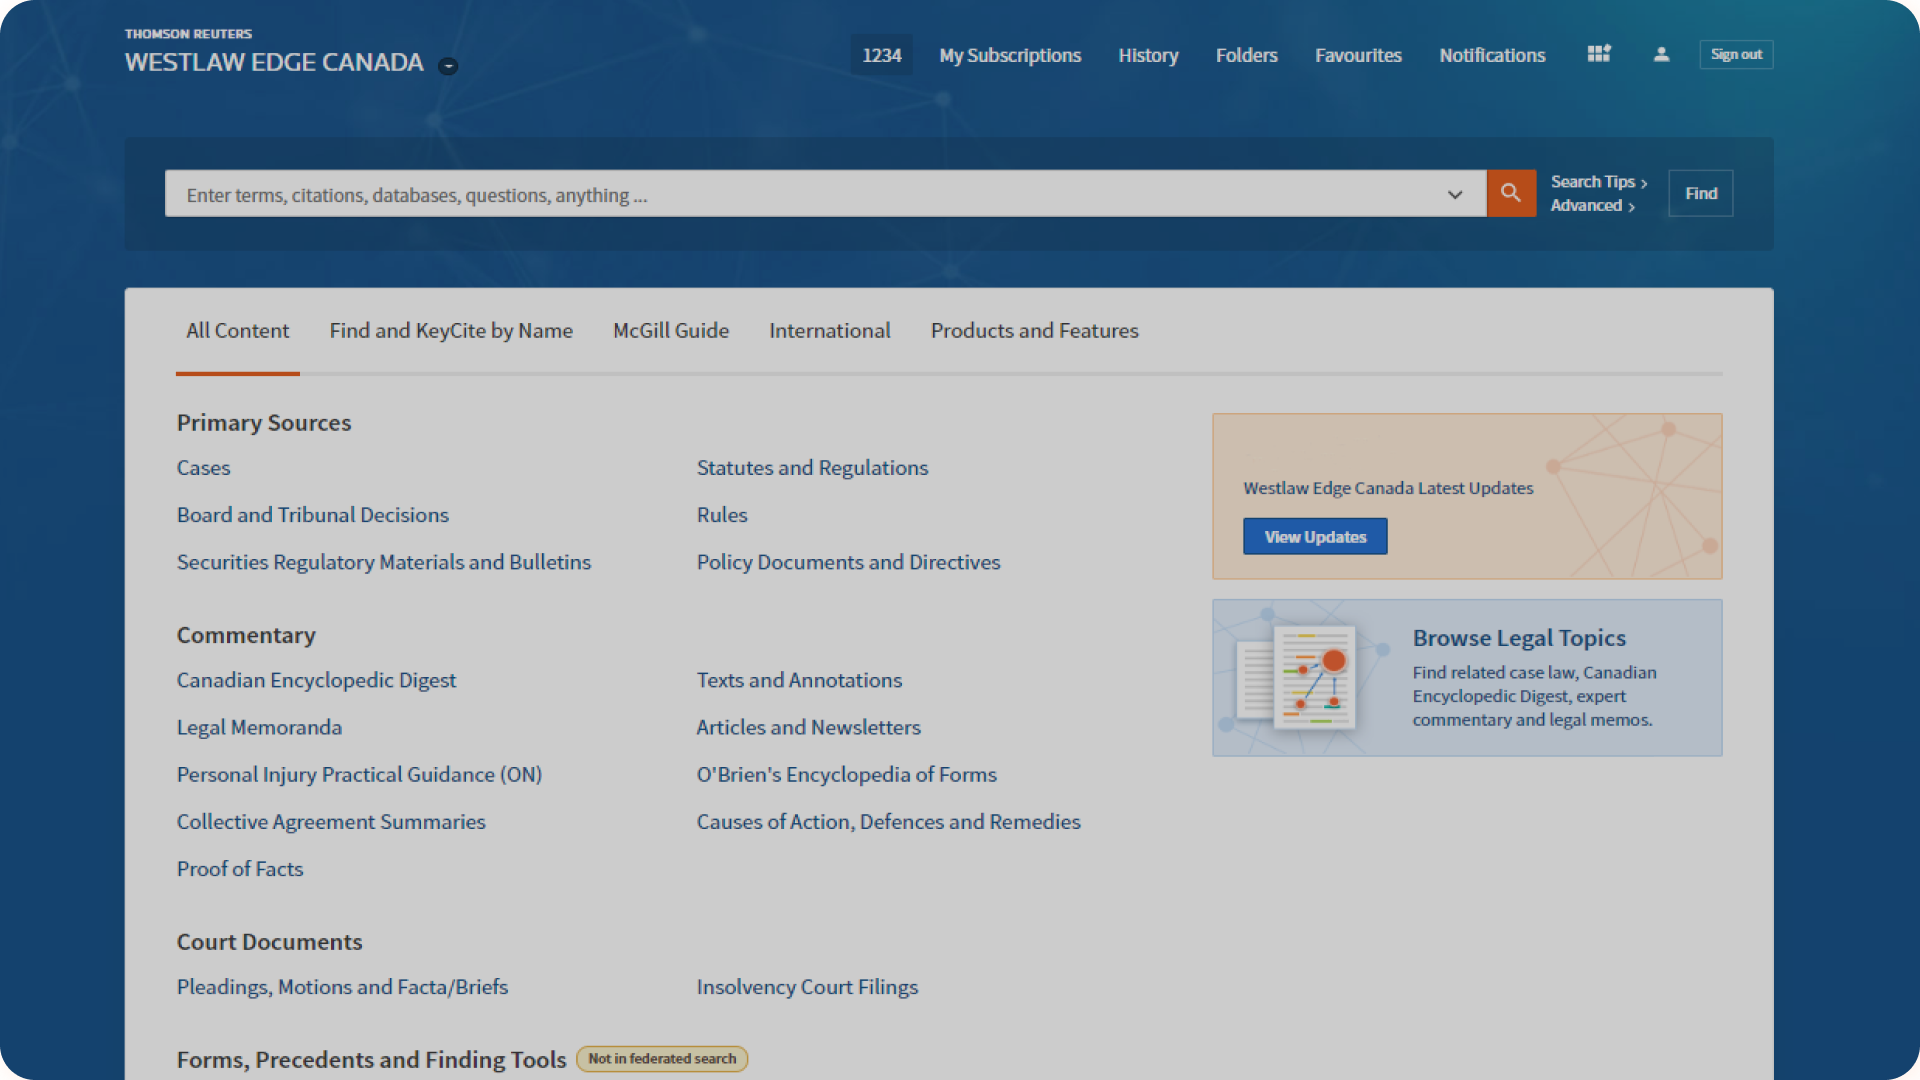The image size is (1920, 1080).
Task: Select the McGill Guide tab
Action: 671,331
